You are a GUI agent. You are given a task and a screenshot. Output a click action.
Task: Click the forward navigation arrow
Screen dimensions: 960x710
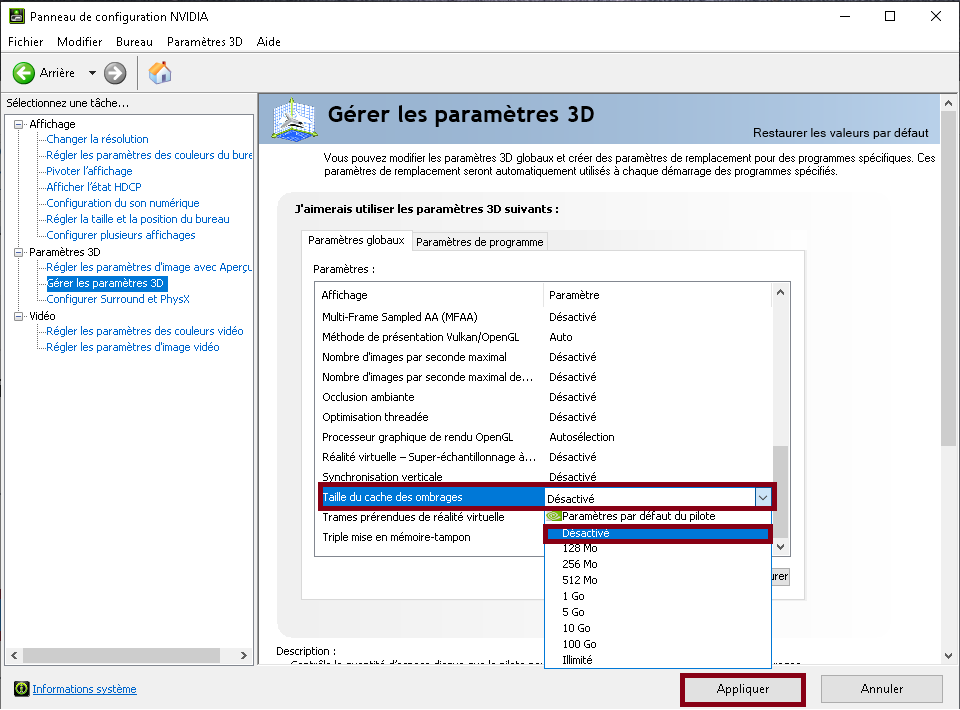click(x=115, y=72)
